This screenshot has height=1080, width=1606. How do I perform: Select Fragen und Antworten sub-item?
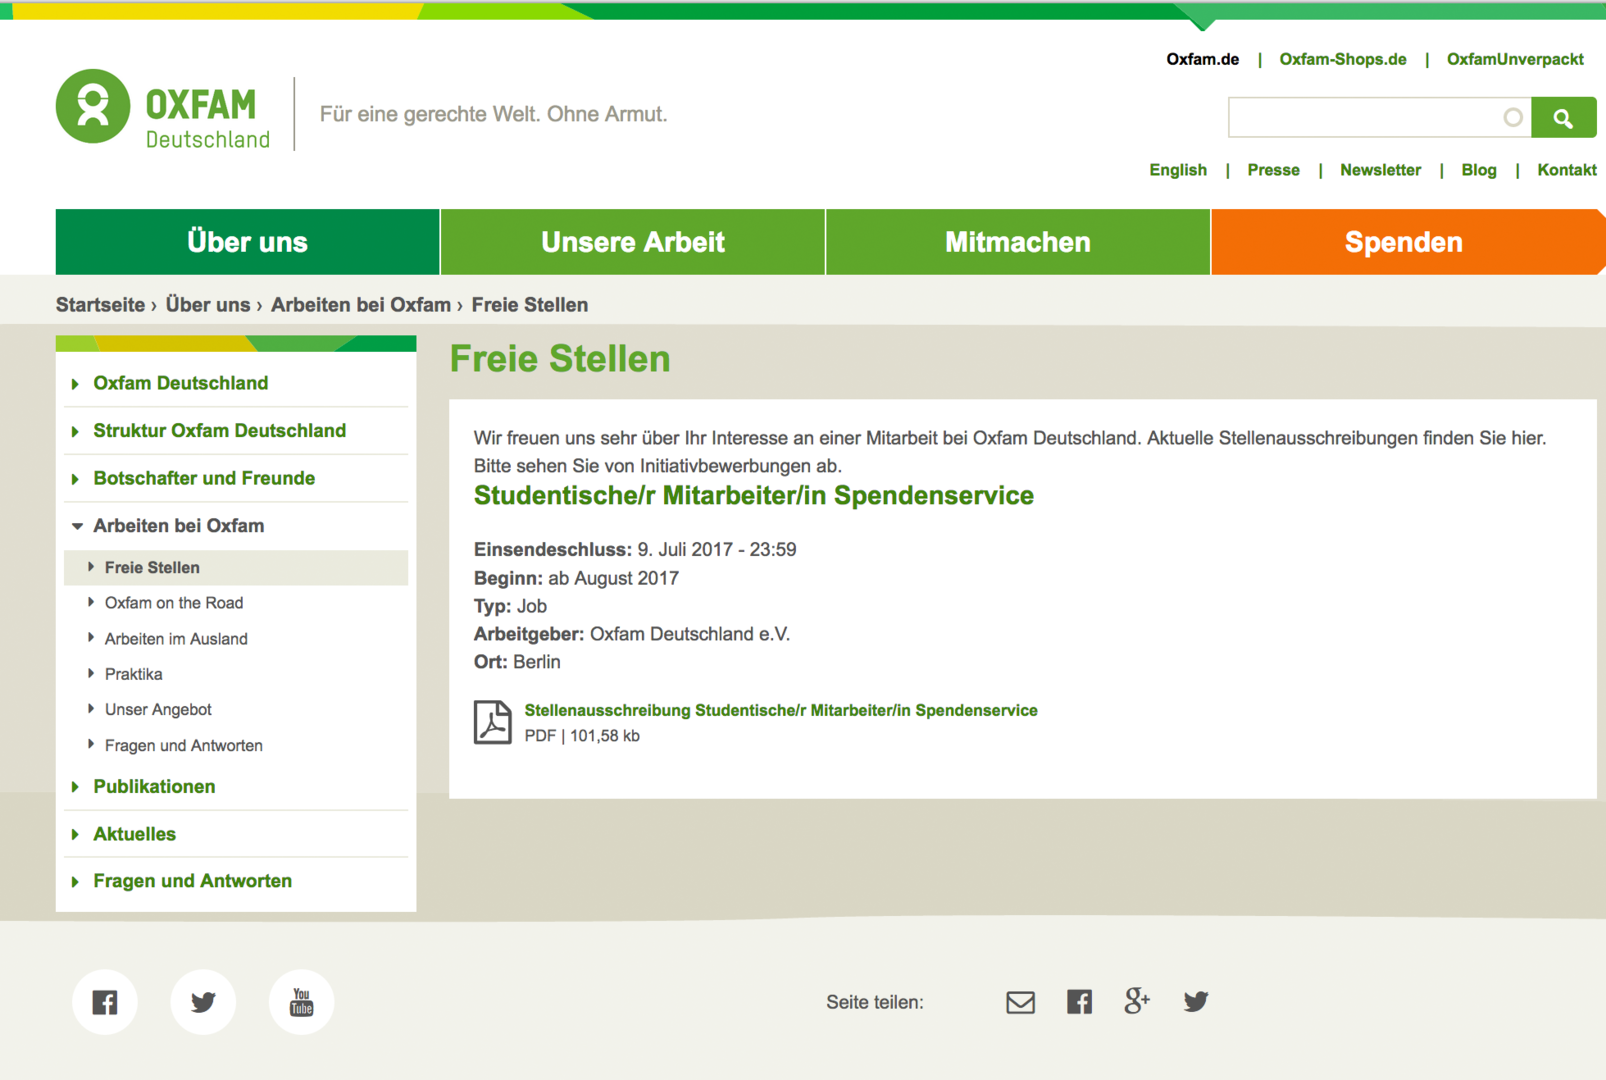point(184,746)
